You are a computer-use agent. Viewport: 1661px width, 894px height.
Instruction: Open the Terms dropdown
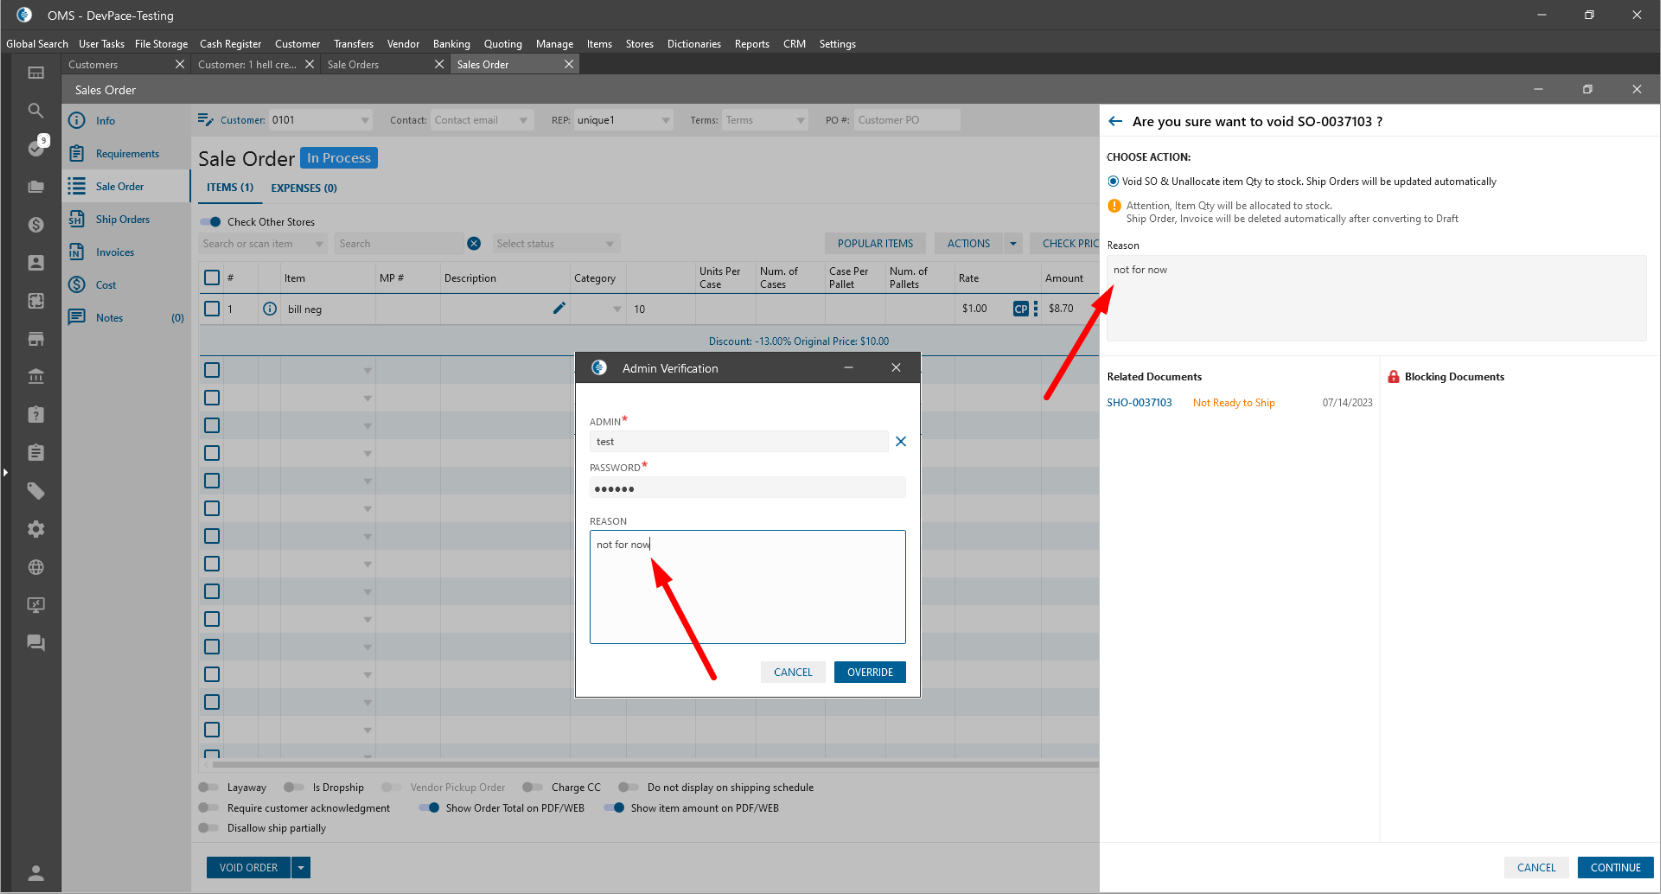pyautogui.click(x=801, y=121)
